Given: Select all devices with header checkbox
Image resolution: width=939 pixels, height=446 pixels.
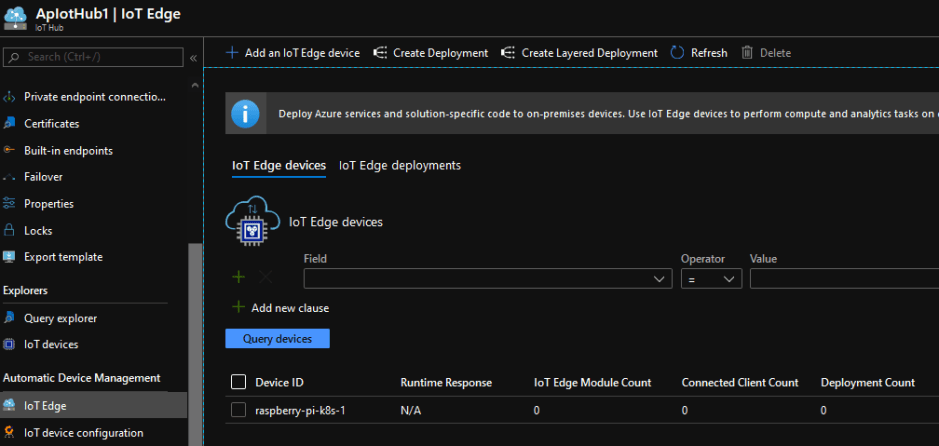Looking at the screenshot, I should pos(238,382).
